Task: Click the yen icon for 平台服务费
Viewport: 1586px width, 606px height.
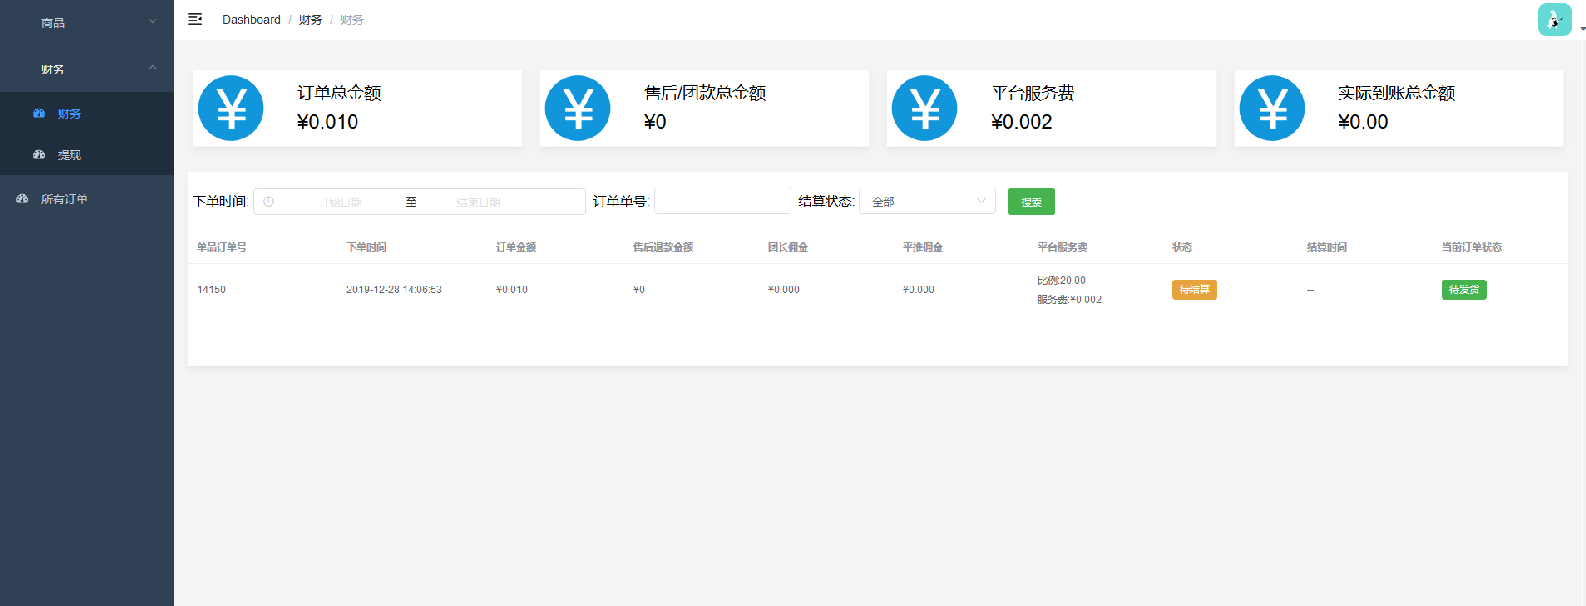Action: 925,108
